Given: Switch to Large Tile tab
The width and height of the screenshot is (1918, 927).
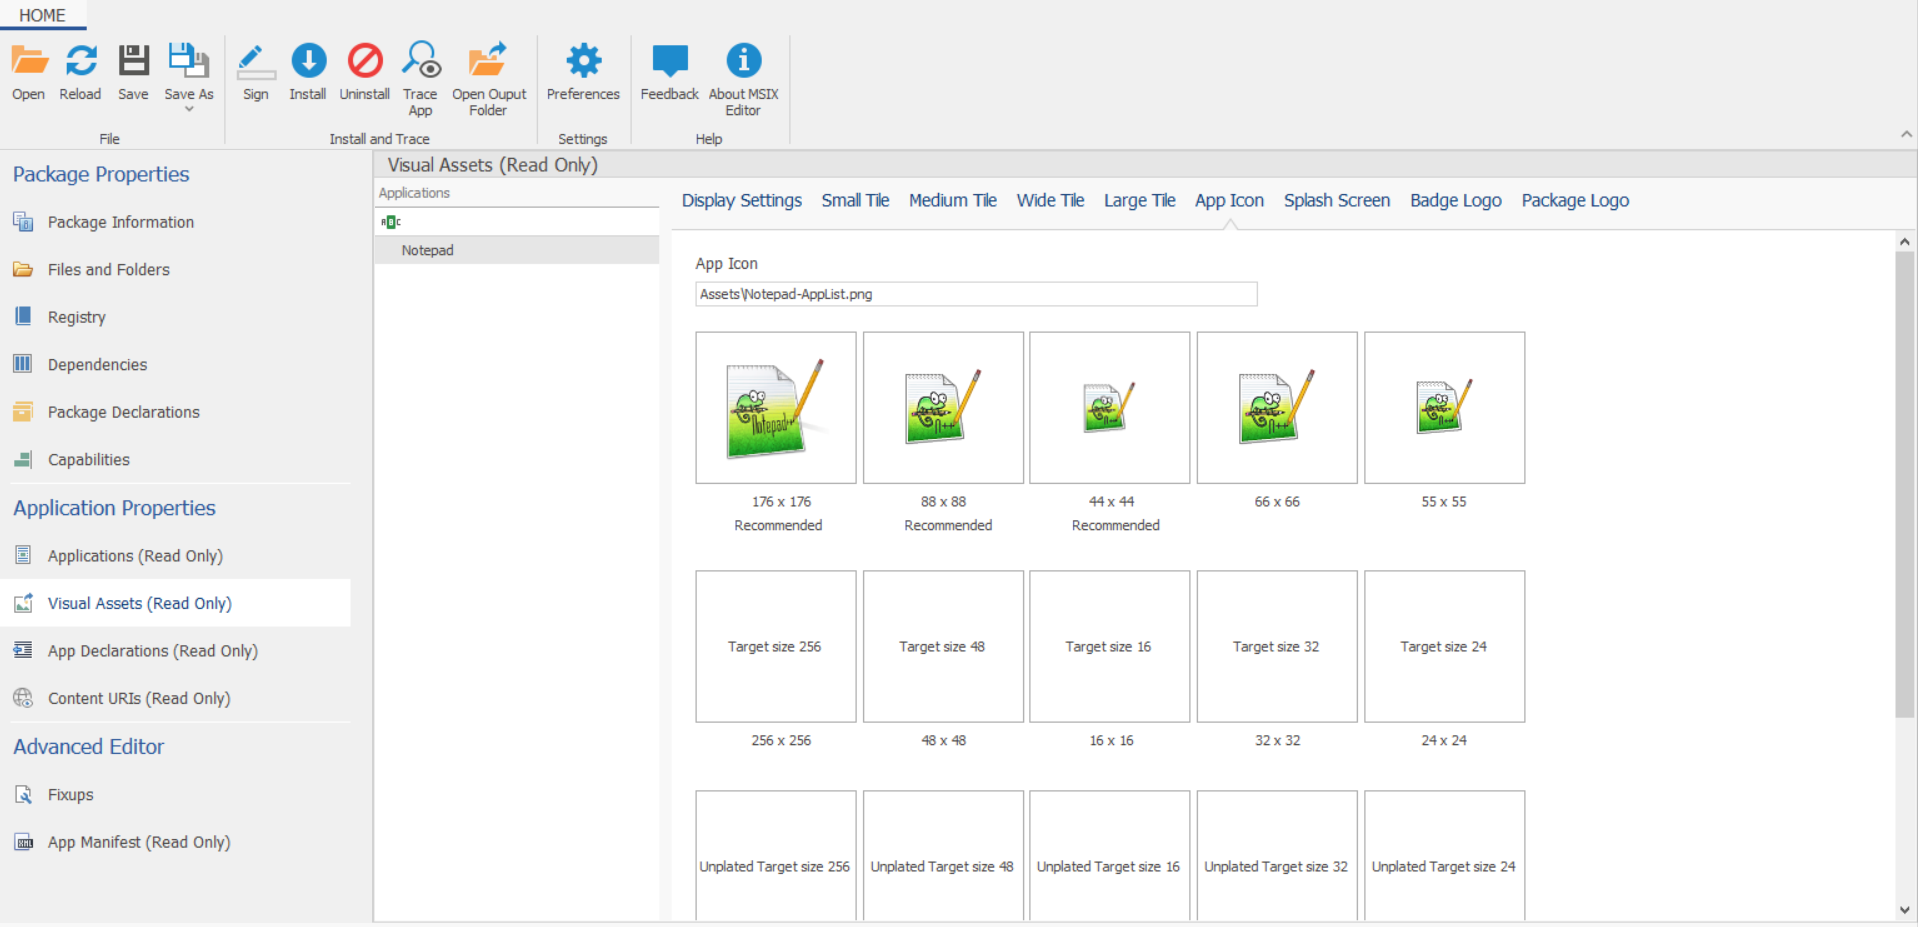Looking at the screenshot, I should click(x=1139, y=200).
